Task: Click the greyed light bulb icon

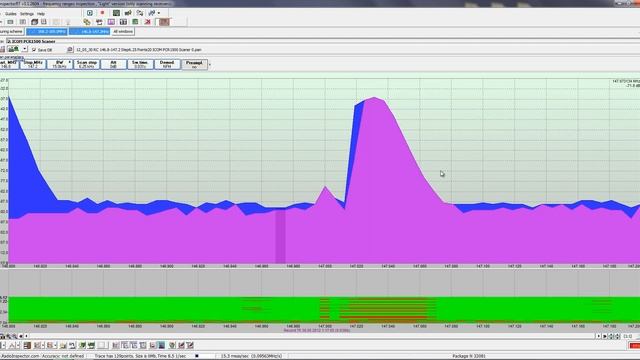Action: (x=68, y=22)
